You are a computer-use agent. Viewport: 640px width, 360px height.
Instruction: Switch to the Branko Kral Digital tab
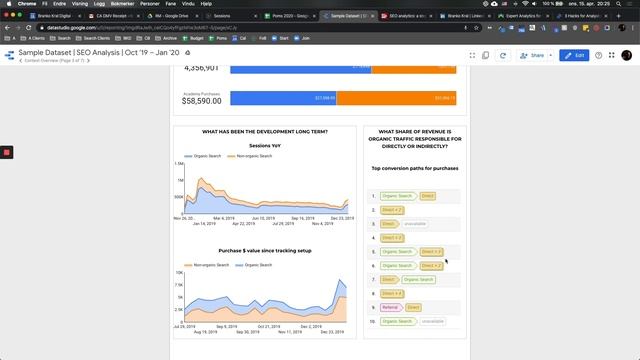[x=55, y=16]
